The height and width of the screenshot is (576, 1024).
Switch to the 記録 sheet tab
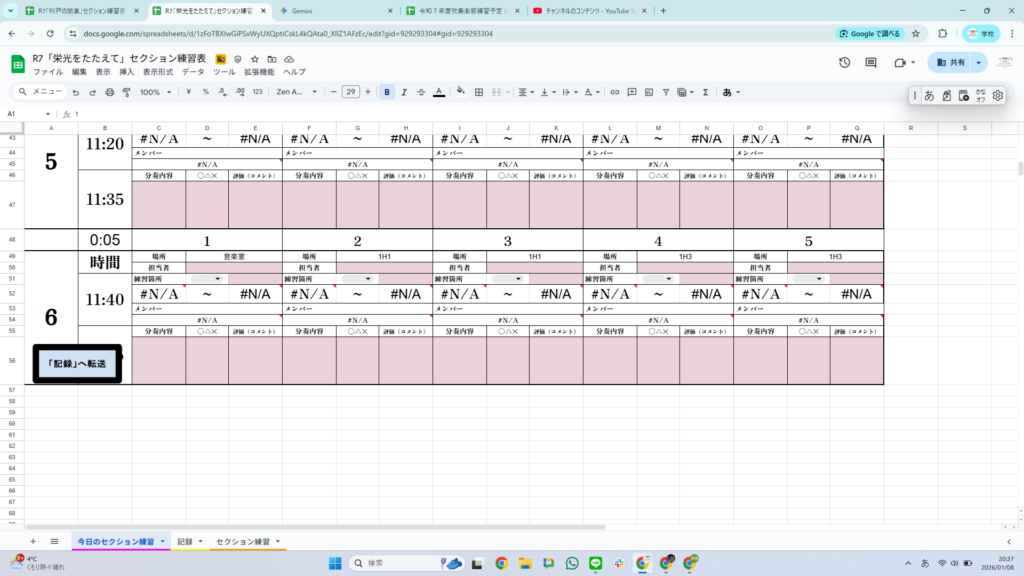pos(185,541)
